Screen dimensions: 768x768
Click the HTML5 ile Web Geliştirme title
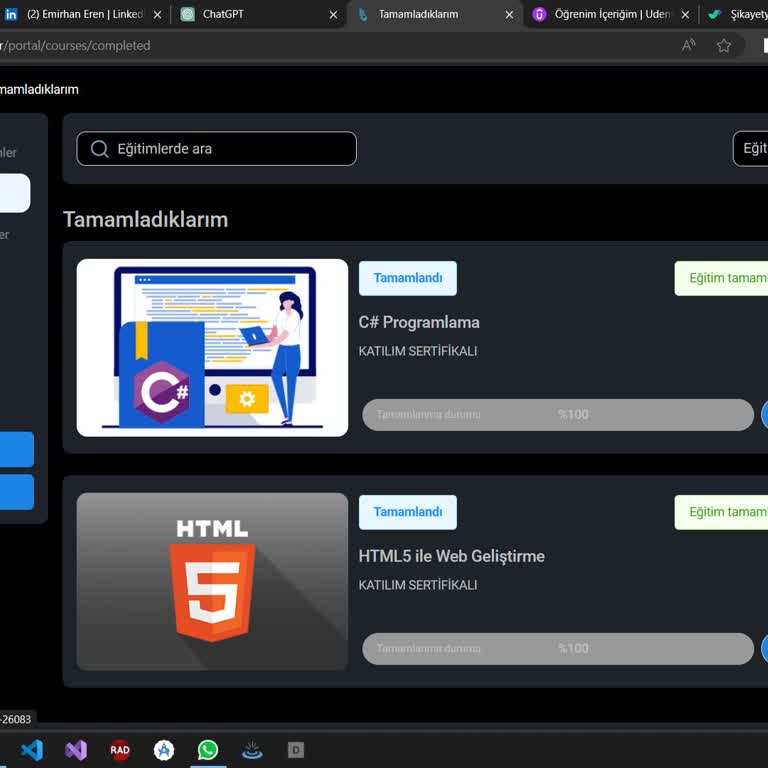(x=451, y=556)
